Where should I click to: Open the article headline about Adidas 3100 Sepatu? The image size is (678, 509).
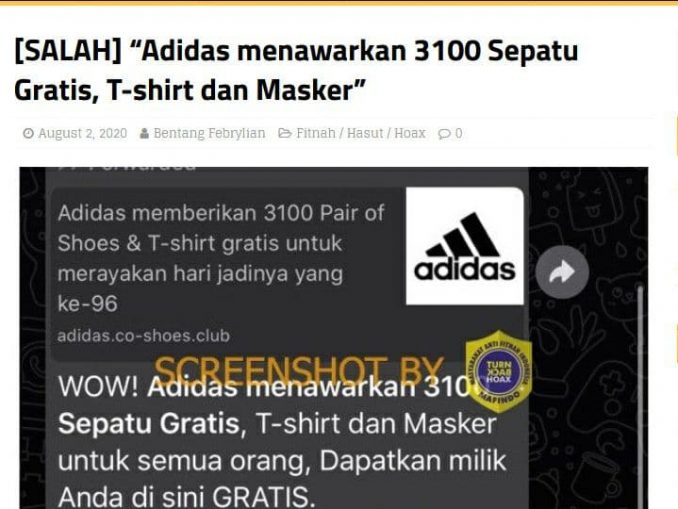point(296,70)
